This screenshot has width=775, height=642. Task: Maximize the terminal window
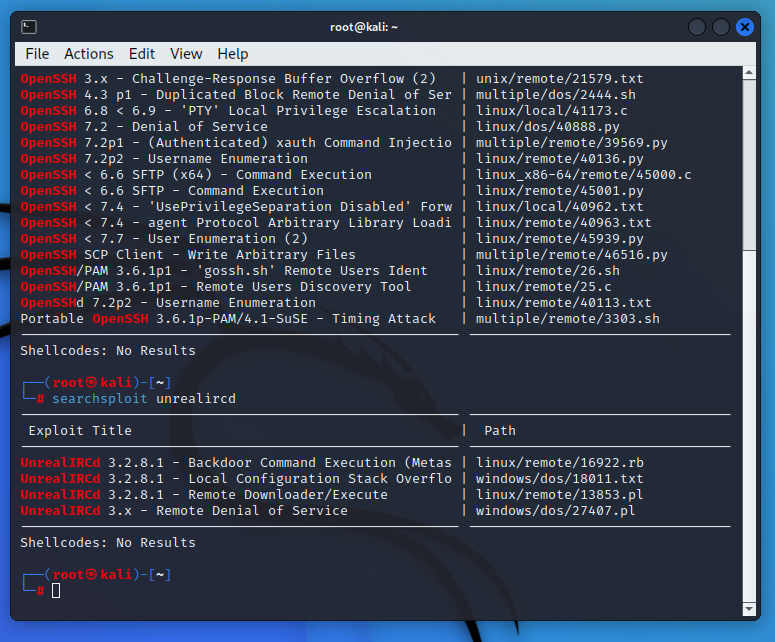[x=721, y=27]
